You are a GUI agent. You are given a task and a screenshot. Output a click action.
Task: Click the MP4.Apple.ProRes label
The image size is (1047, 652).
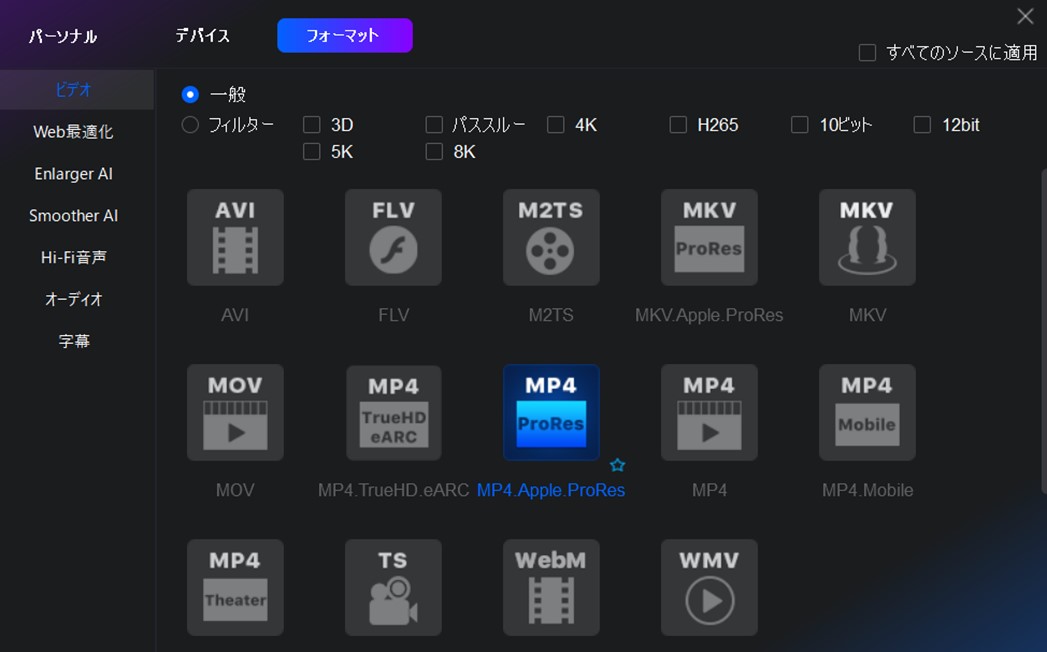coord(551,490)
